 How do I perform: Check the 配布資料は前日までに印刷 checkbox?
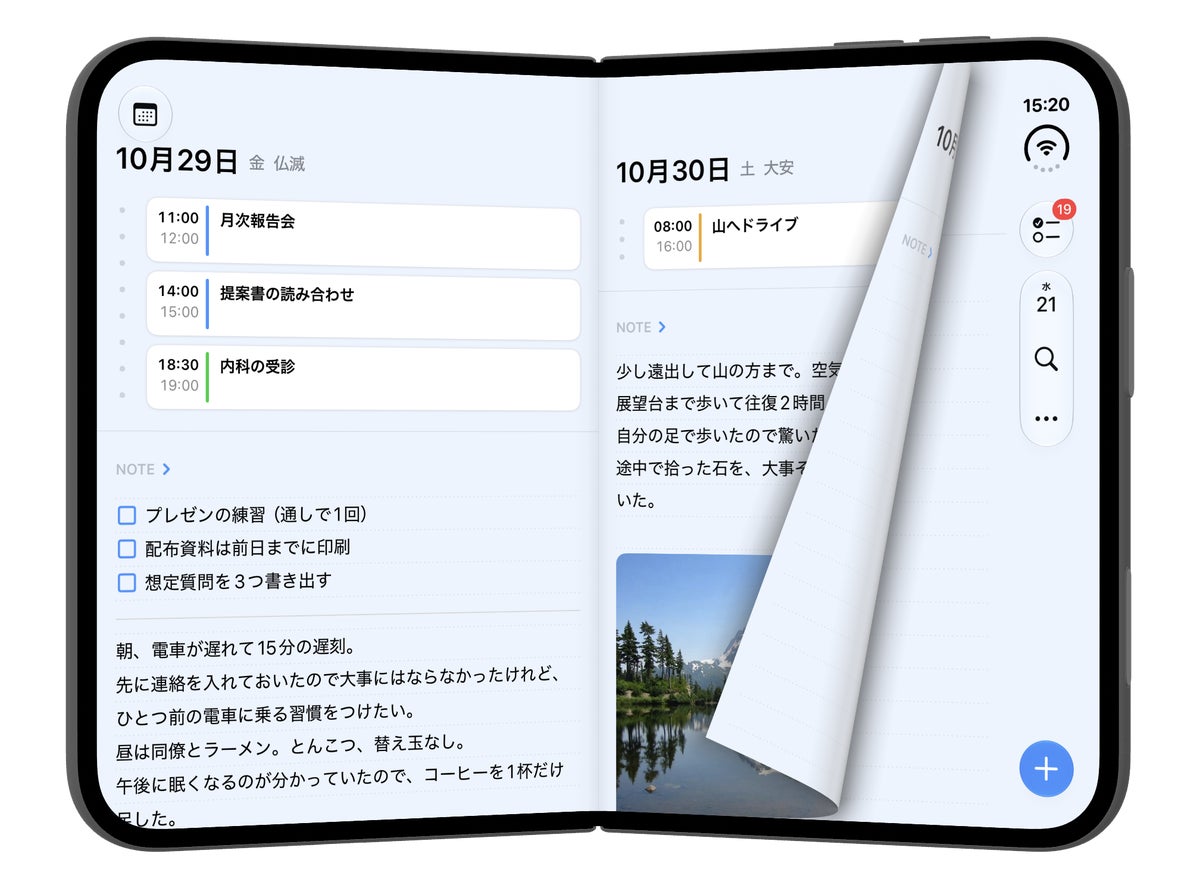point(127,549)
